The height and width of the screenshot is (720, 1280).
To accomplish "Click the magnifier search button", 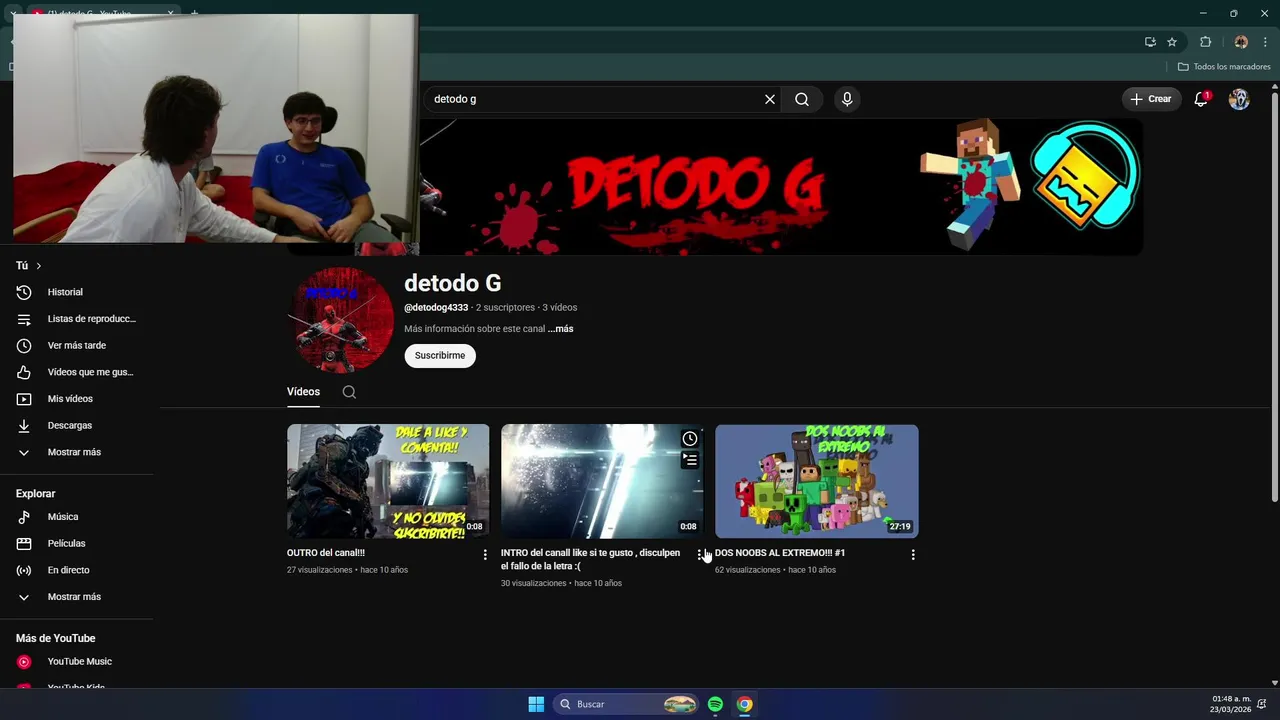I will 802,99.
